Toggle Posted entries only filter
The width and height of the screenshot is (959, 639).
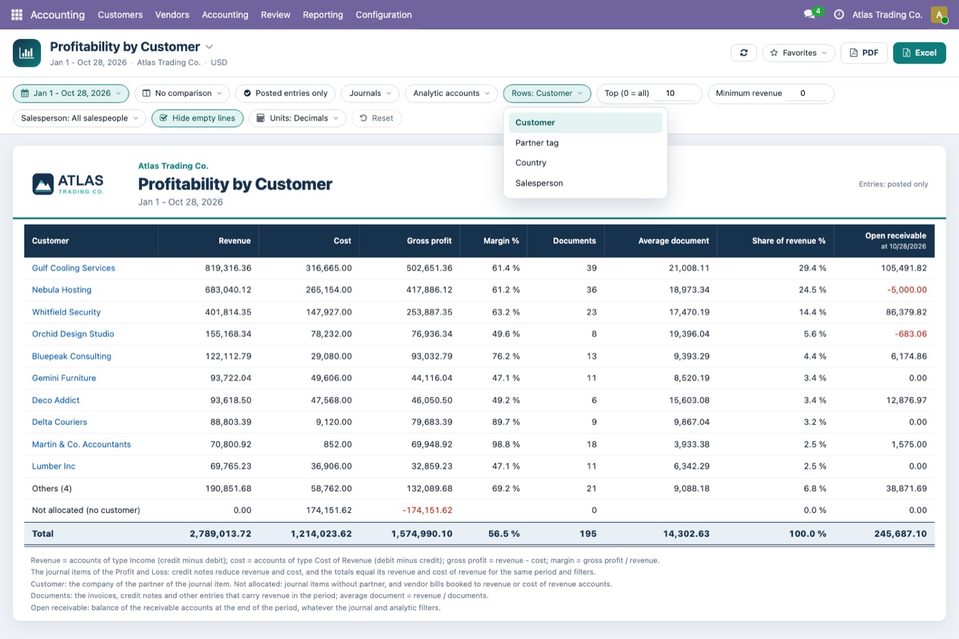pos(285,93)
